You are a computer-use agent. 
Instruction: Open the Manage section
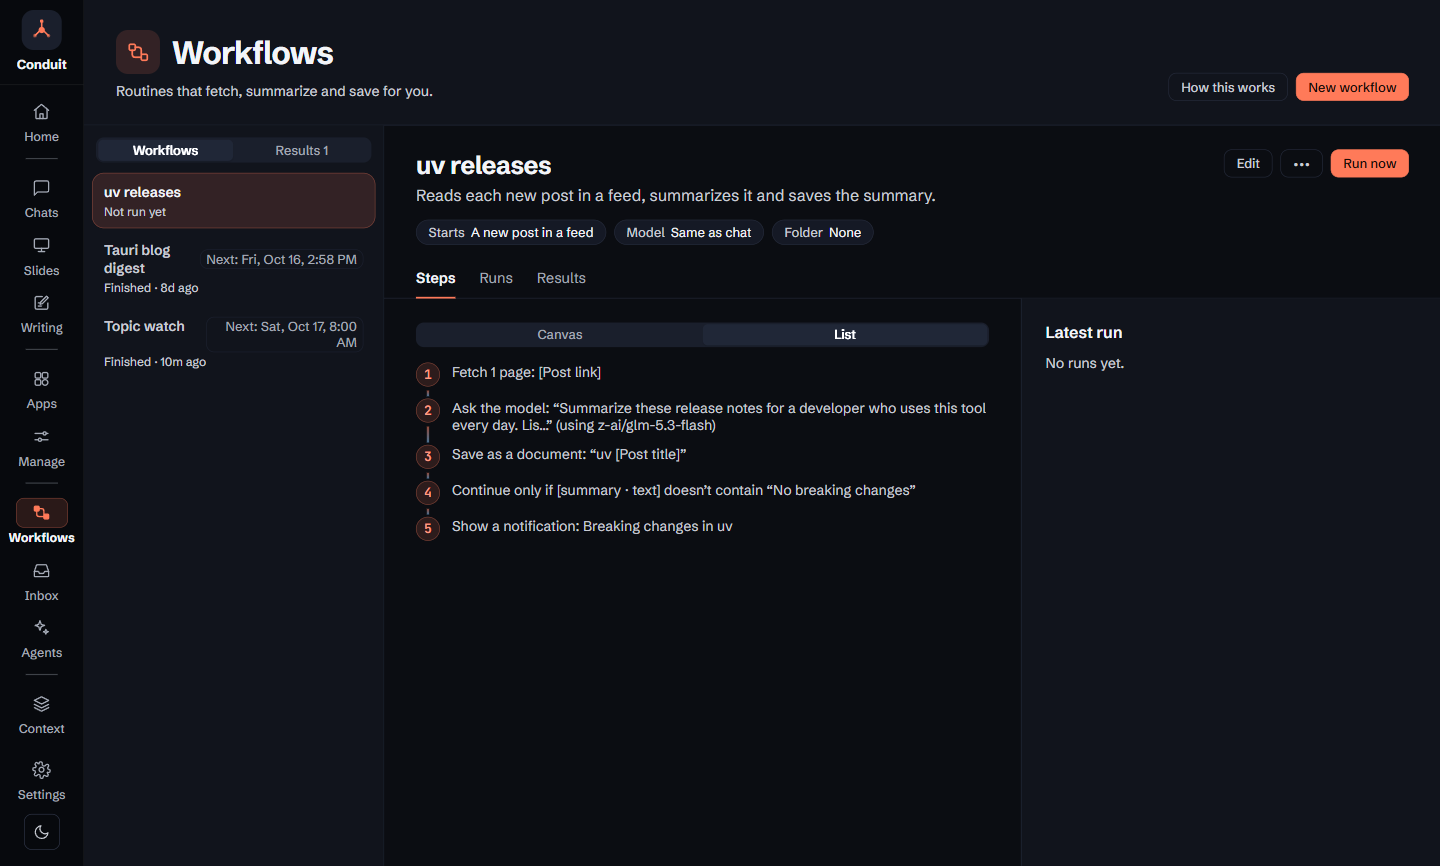tap(41, 447)
